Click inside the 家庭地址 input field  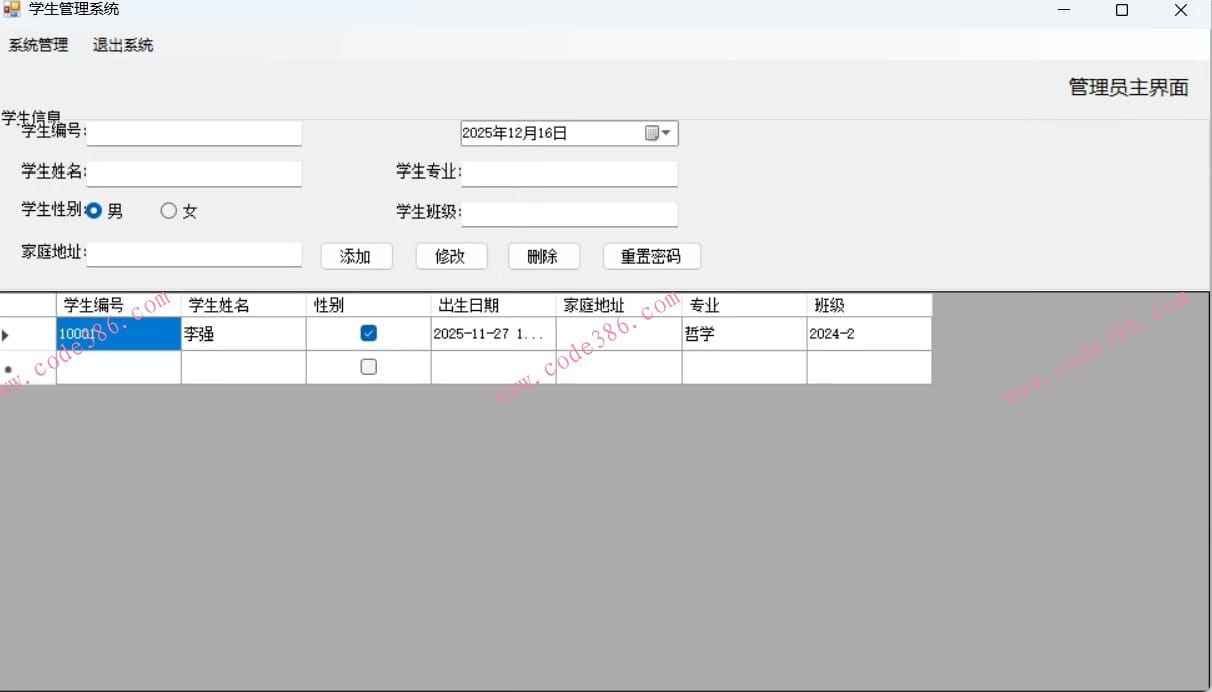click(x=194, y=254)
